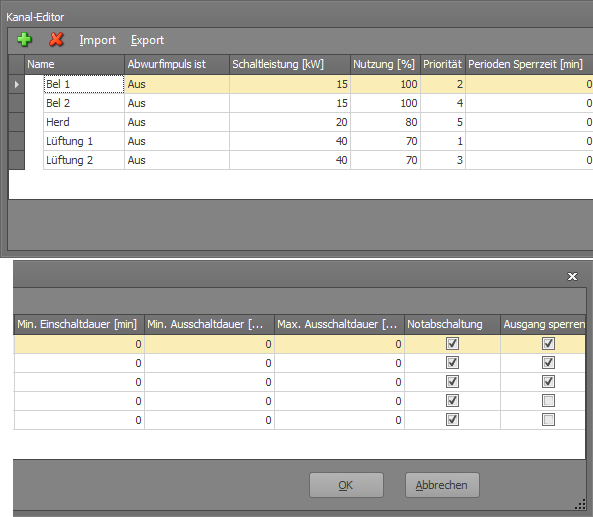Select Schaltleistung value 20 for Herd
Viewport: 593px width, 517px height.
point(290,122)
